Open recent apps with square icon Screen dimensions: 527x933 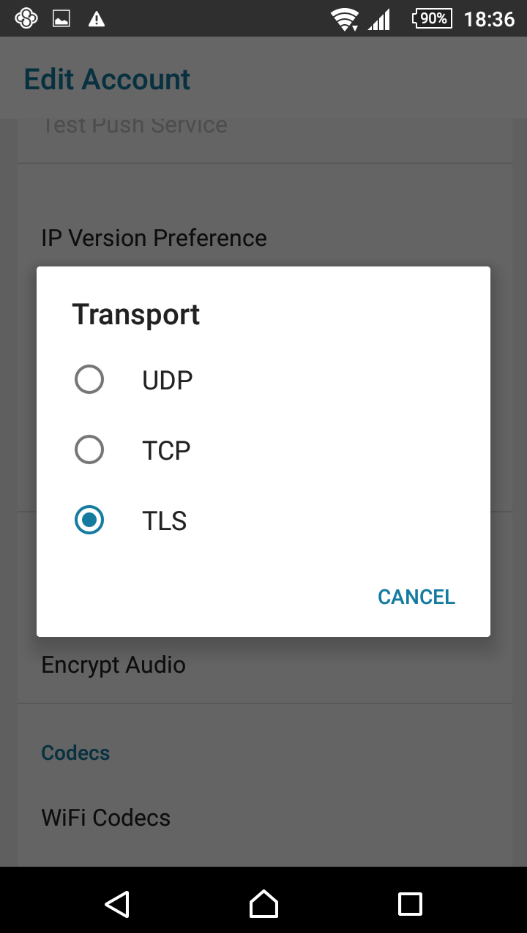[410, 904]
